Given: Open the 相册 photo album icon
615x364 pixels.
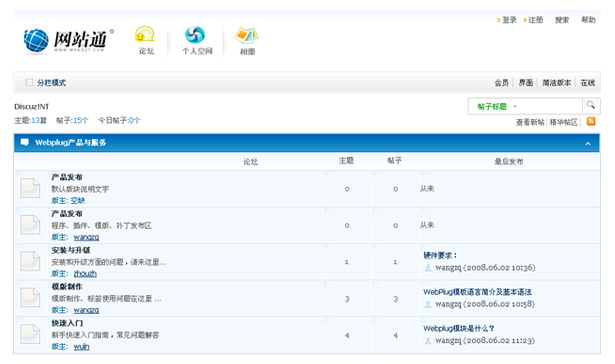Looking at the screenshot, I should [x=246, y=35].
